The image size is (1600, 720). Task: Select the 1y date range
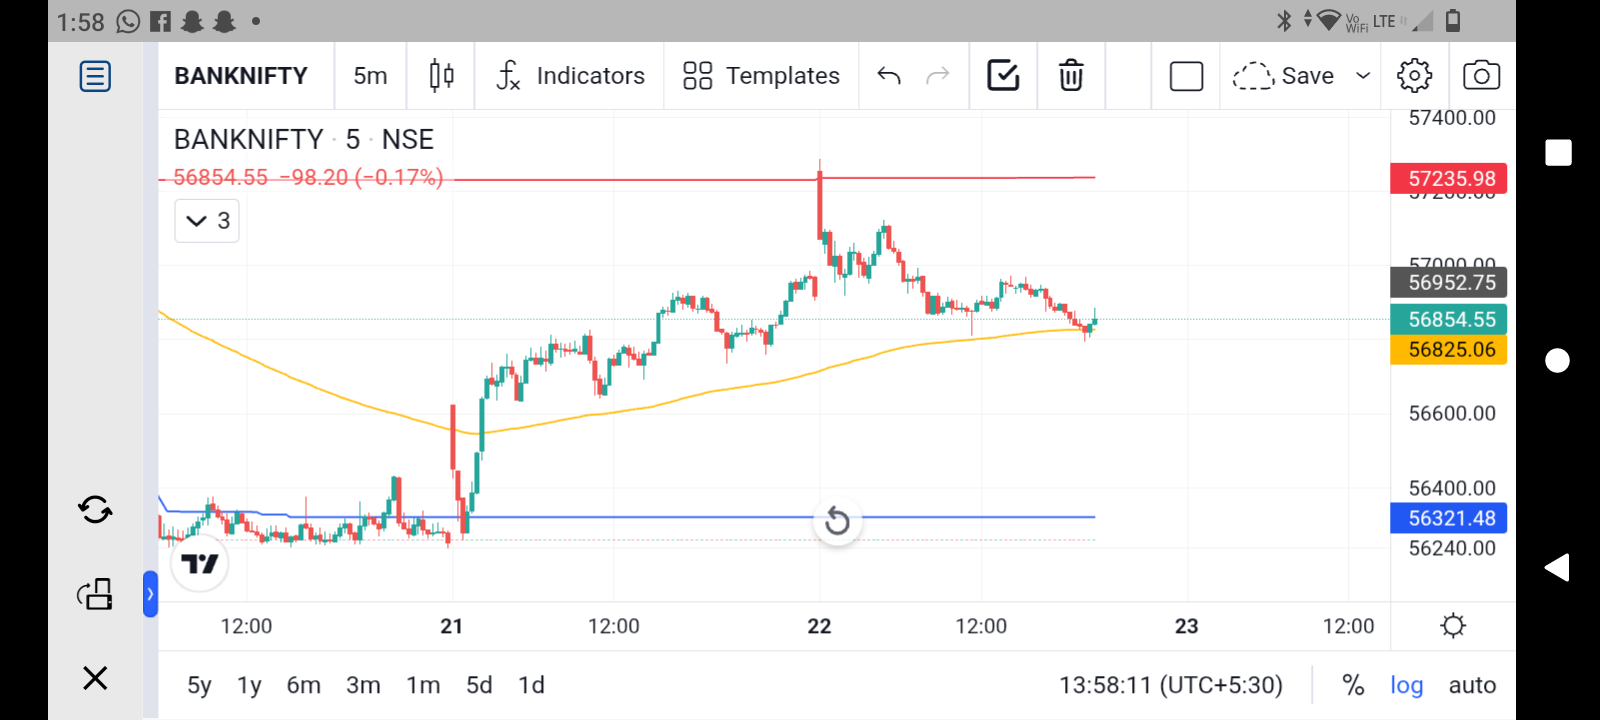tap(249, 685)
